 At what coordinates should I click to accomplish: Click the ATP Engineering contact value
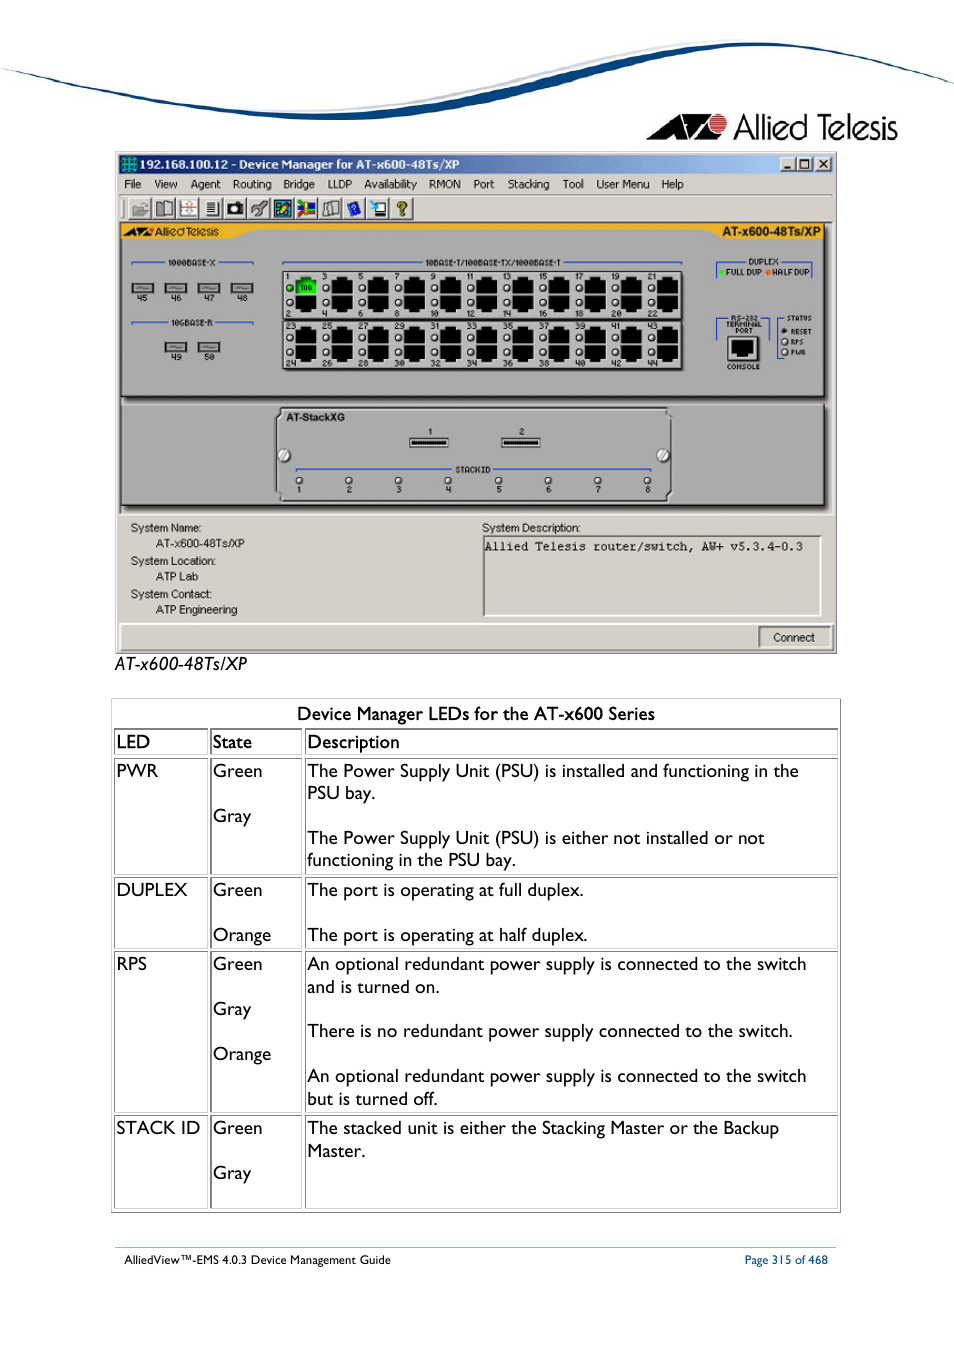pos(197,609)
